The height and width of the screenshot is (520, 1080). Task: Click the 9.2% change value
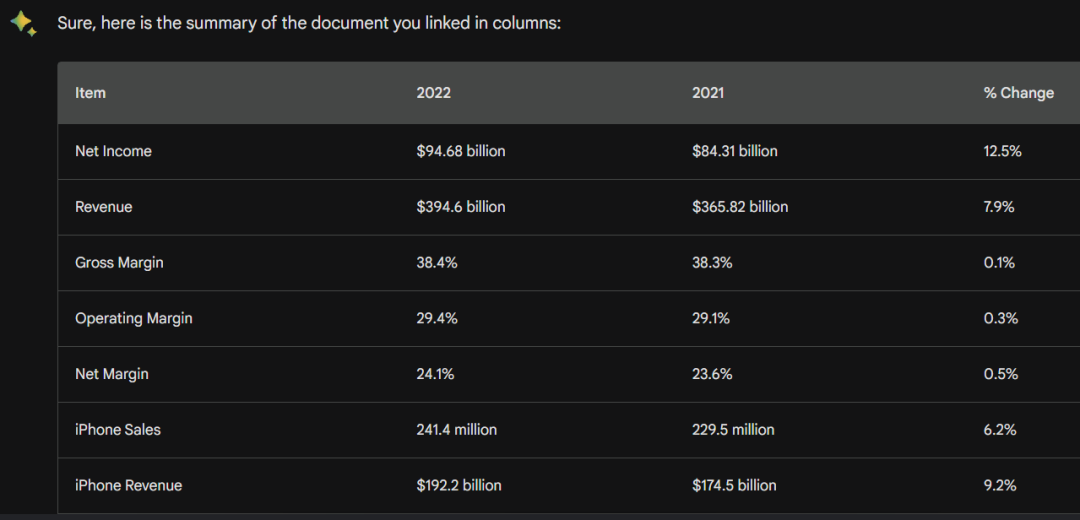click(x=999, y=486)
